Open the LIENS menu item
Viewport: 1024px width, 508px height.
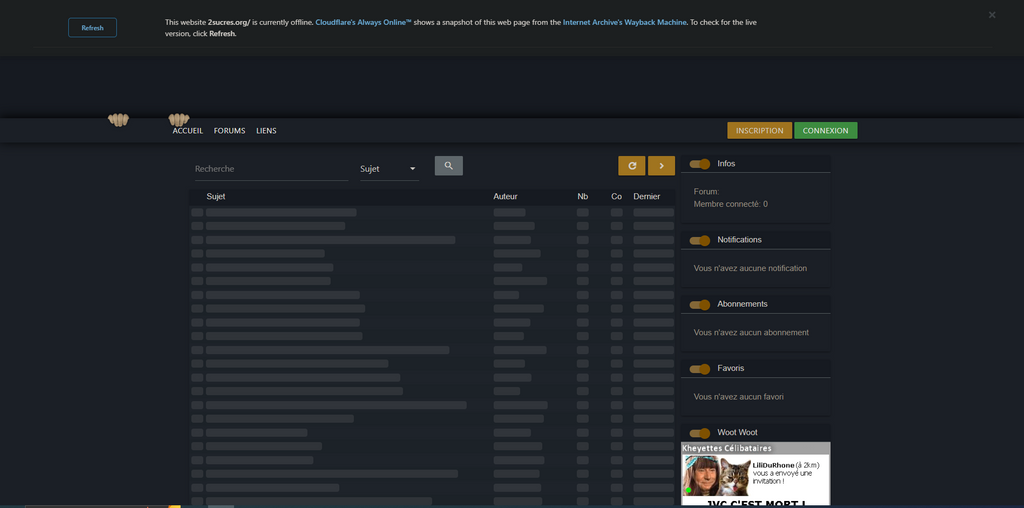(x=266, y=131)
